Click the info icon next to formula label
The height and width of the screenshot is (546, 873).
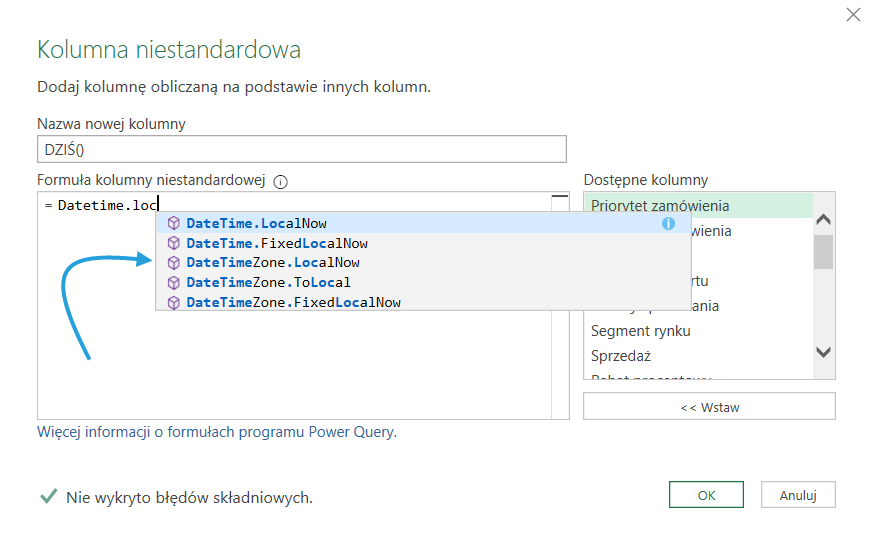pos(280,182)
